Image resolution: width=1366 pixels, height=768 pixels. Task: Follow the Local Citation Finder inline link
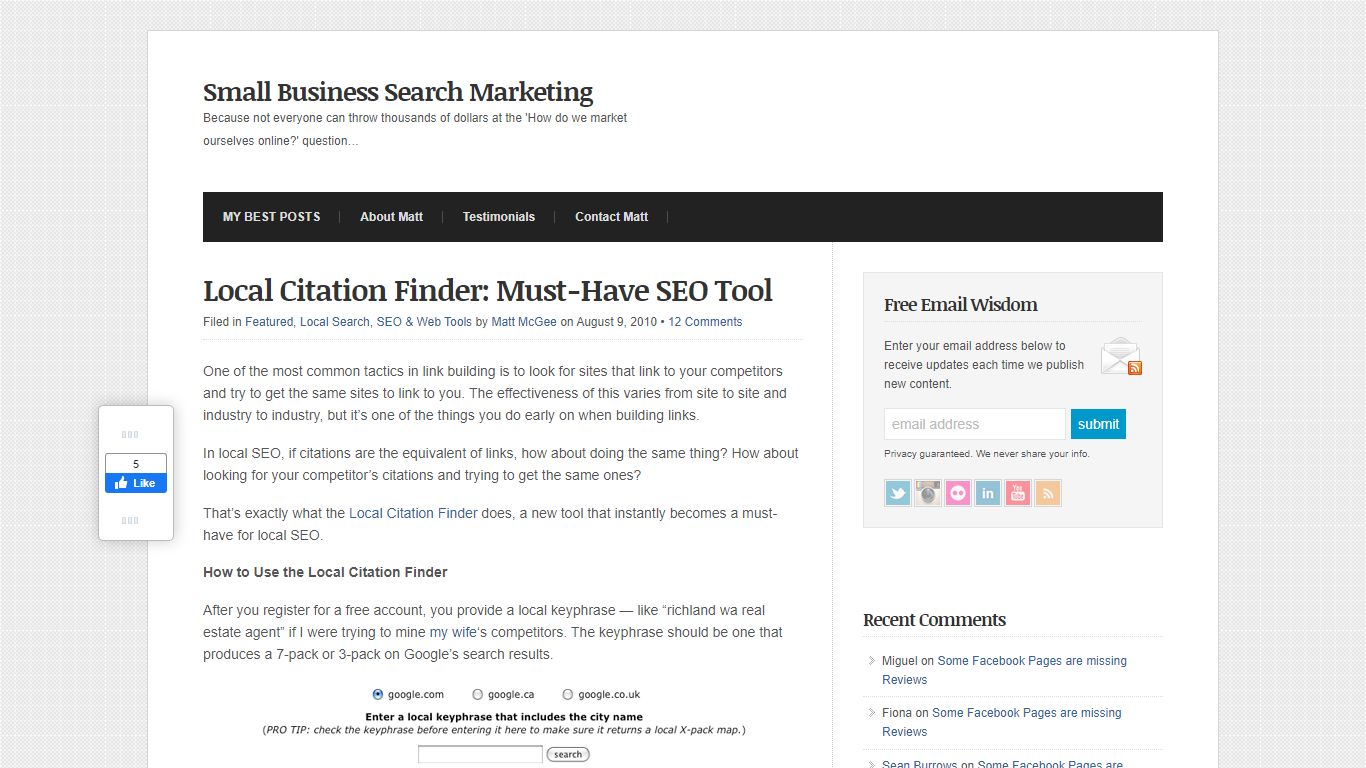(413, 513)
